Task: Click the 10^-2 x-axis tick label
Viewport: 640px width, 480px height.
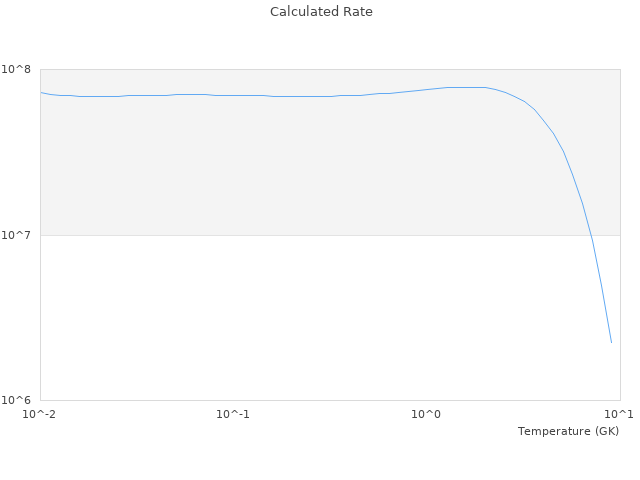Action: click(40, 414)
